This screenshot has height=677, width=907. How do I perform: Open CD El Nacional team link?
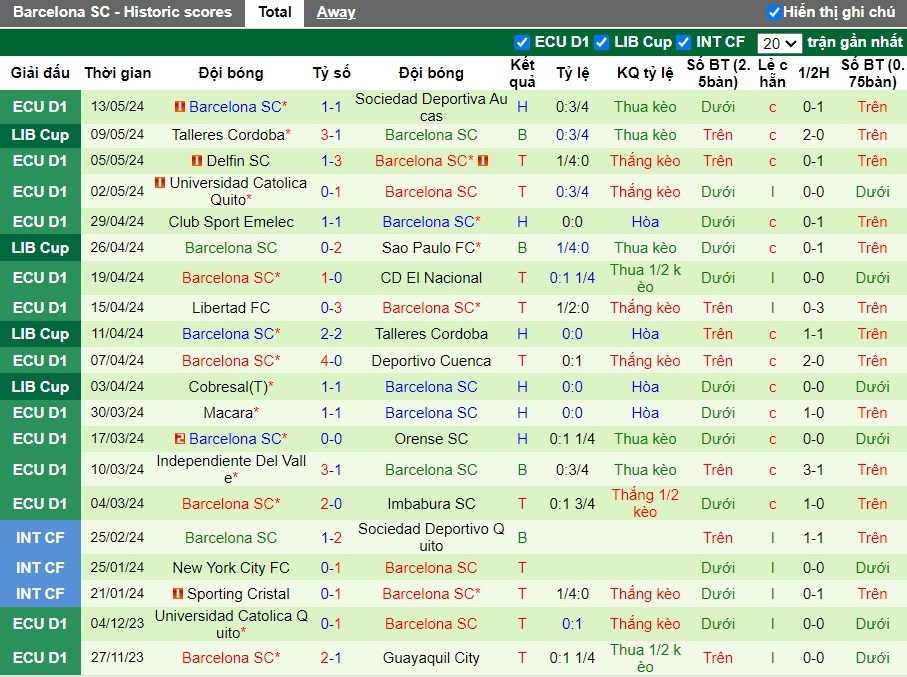[x=431, y=278]
